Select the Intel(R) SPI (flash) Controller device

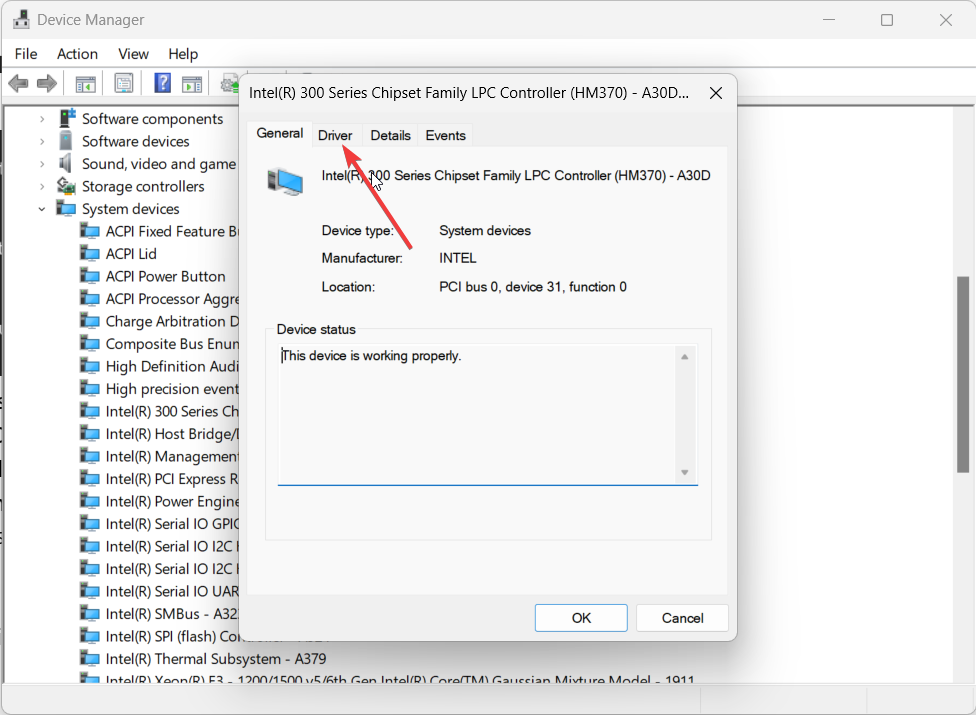[x=172, y=636]
